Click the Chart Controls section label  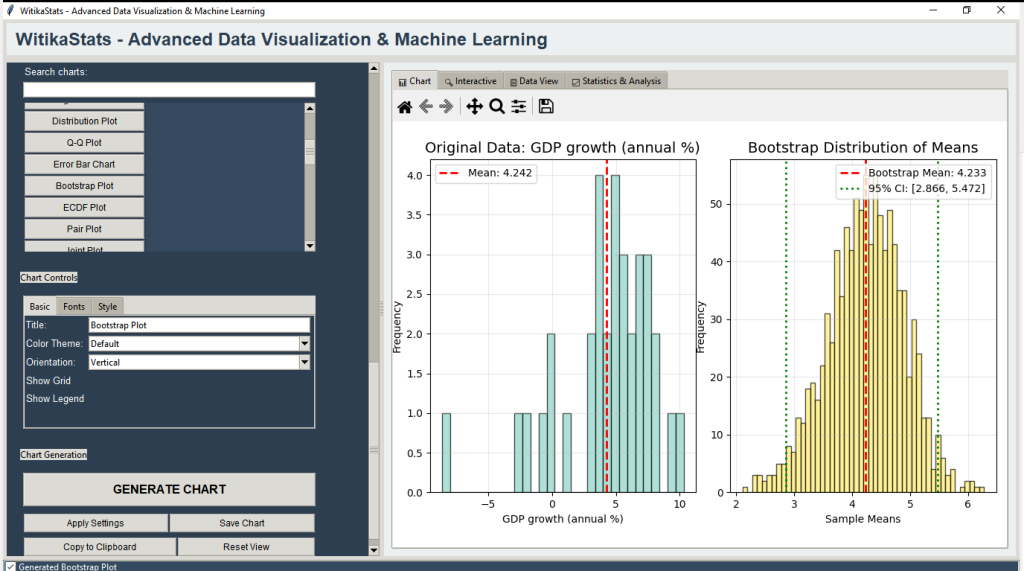point(49,278)
